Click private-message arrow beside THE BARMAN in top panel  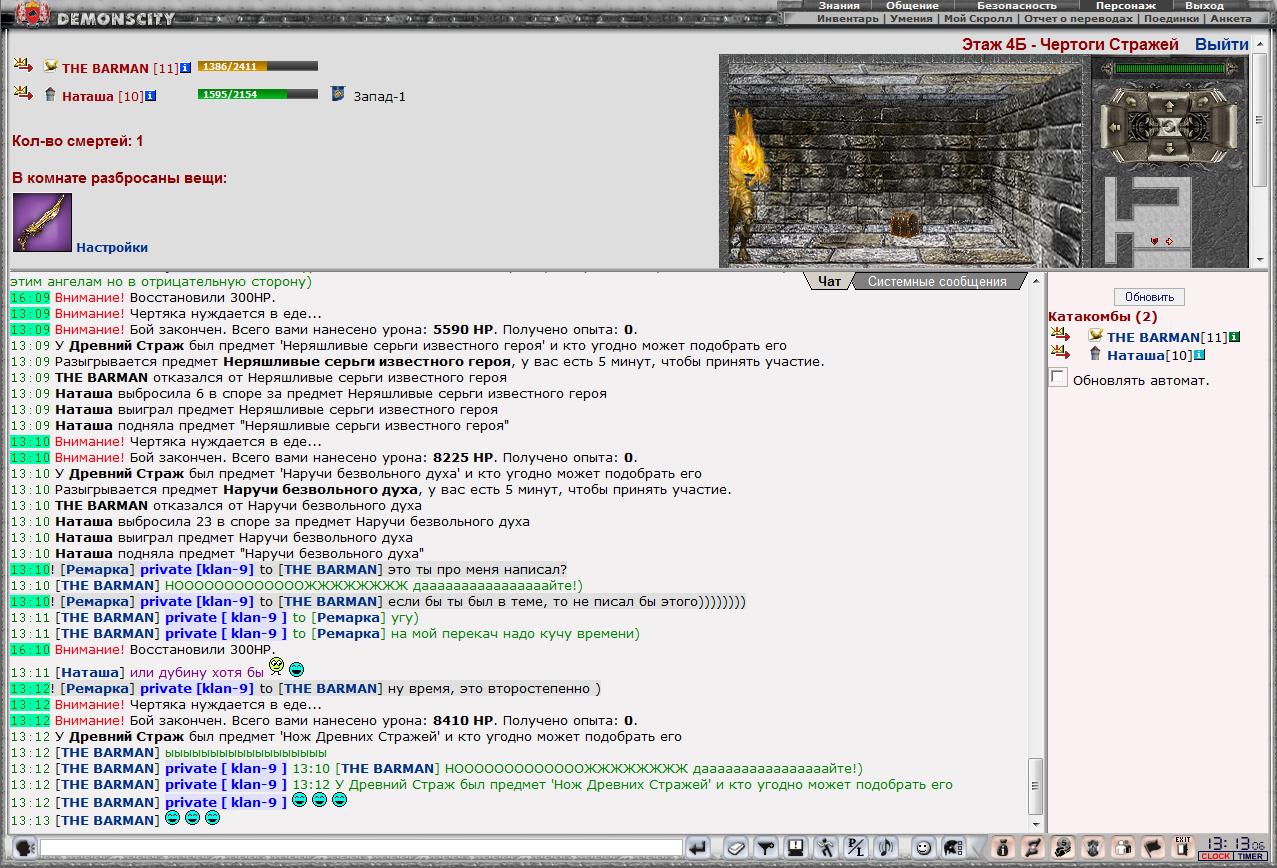coord(23,65)
